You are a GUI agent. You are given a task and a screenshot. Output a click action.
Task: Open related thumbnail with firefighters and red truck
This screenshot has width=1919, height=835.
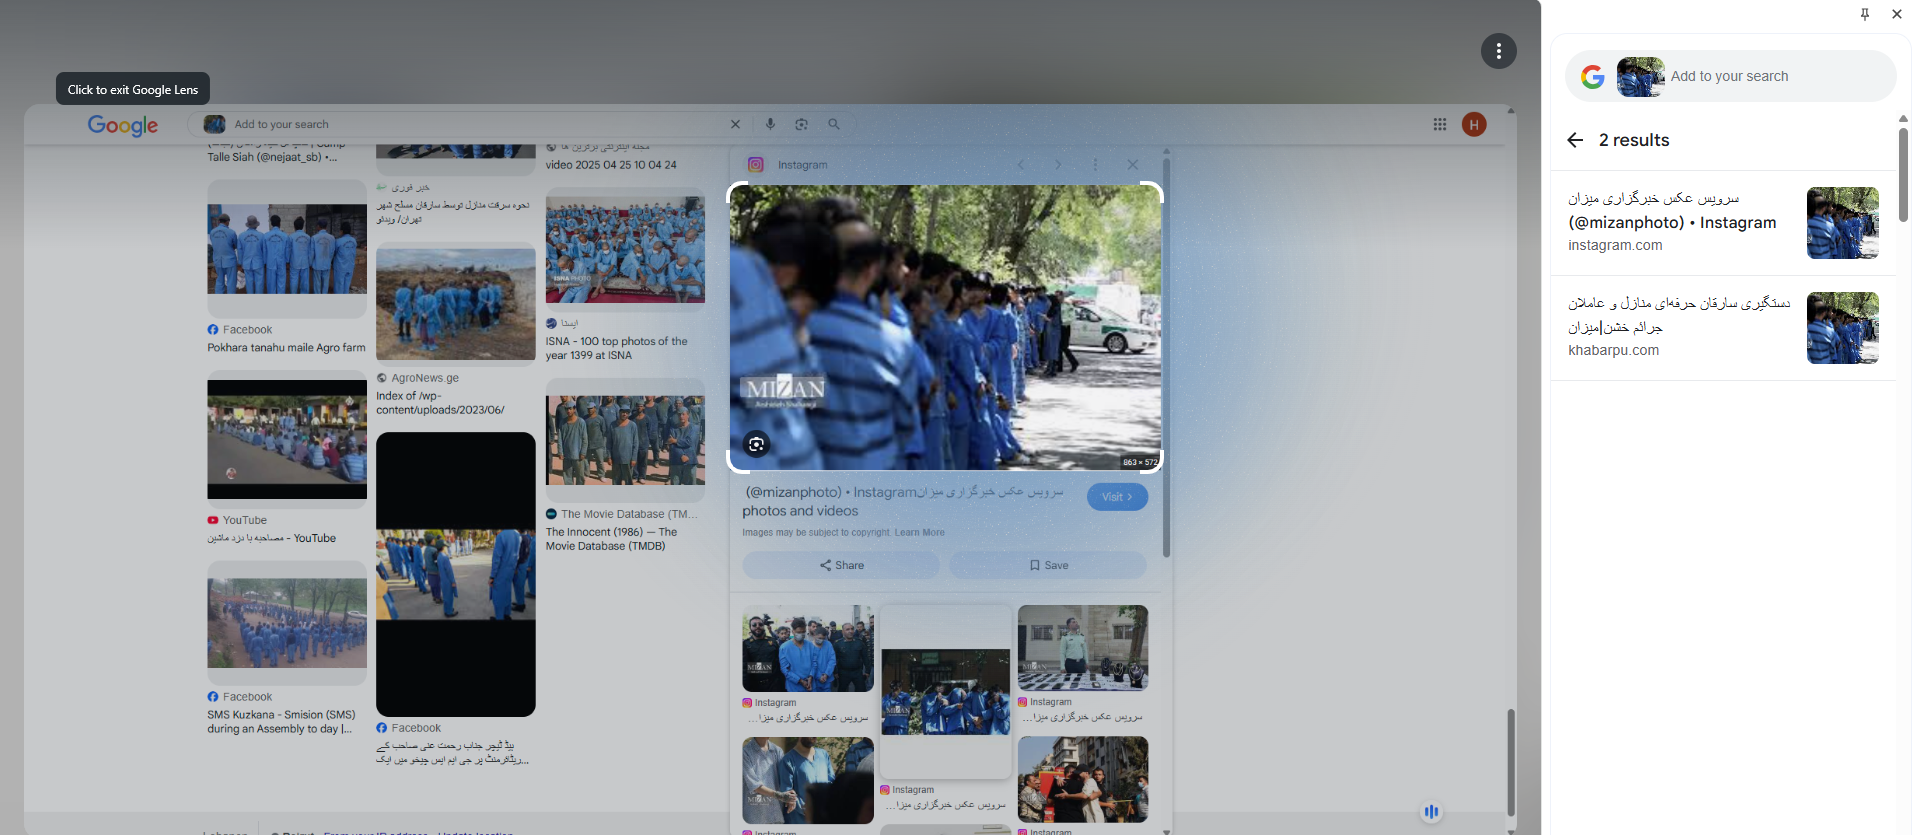pos(1083,780)
